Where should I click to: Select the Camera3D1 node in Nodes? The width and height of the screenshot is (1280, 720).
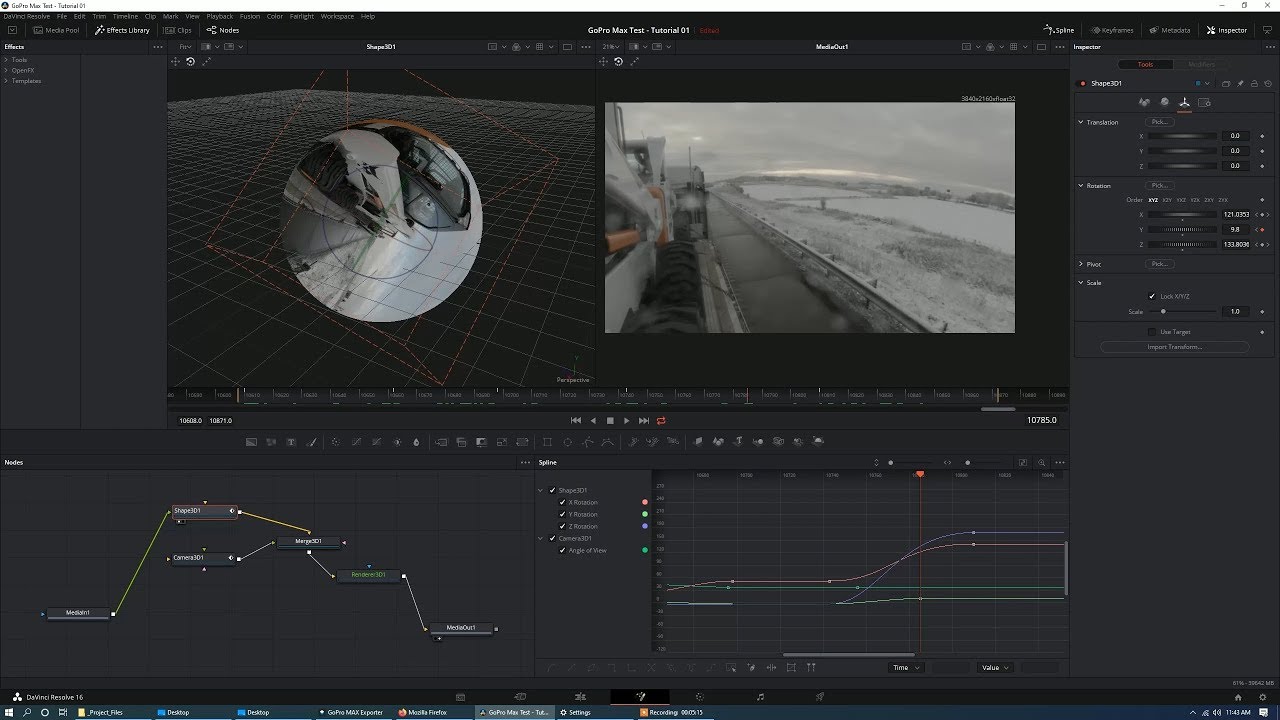(x=202, y=558)
